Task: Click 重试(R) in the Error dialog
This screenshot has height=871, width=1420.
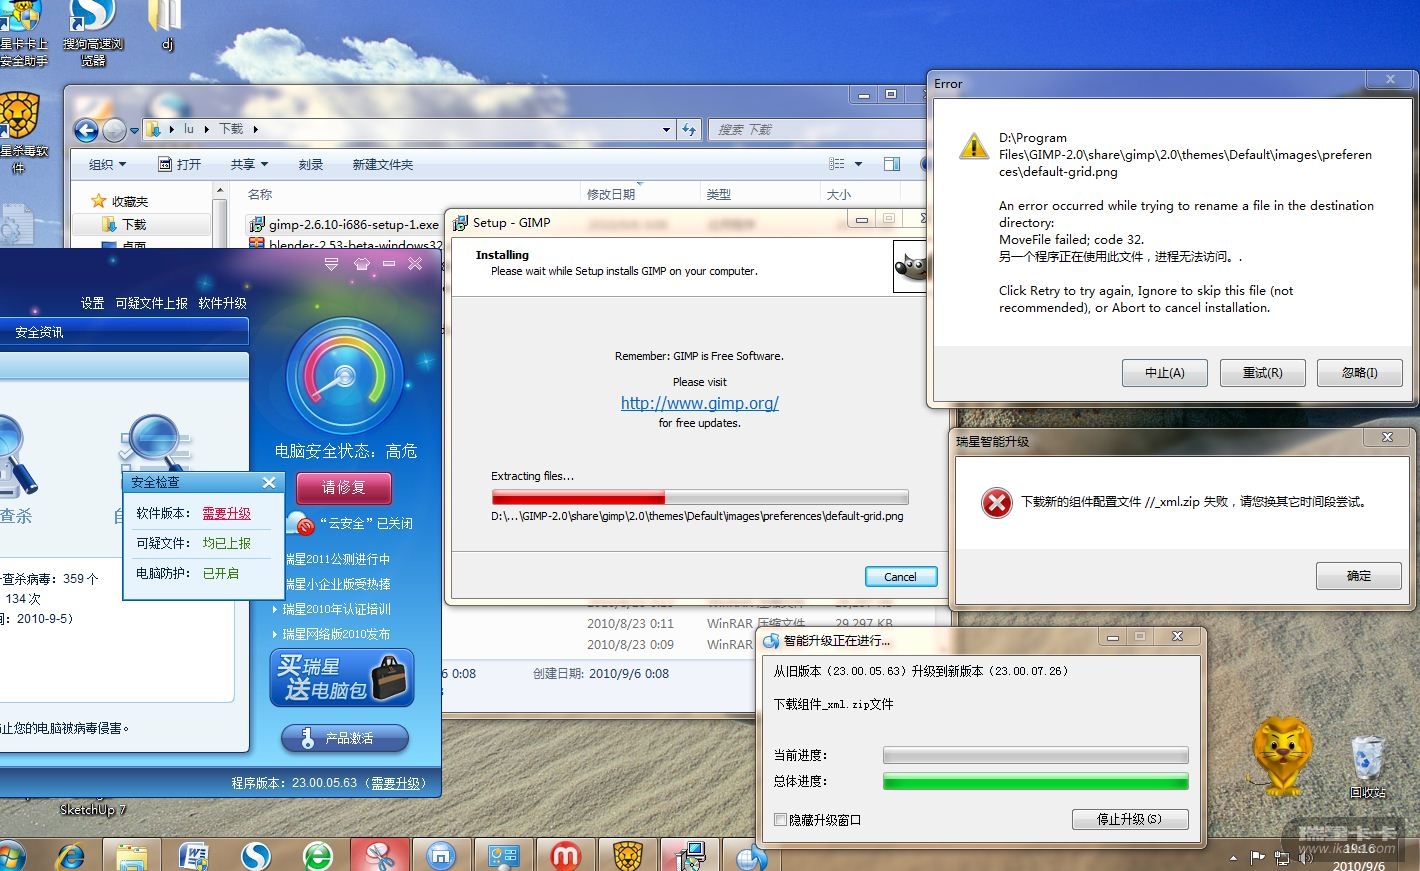Action: [x=1262, y=373]
